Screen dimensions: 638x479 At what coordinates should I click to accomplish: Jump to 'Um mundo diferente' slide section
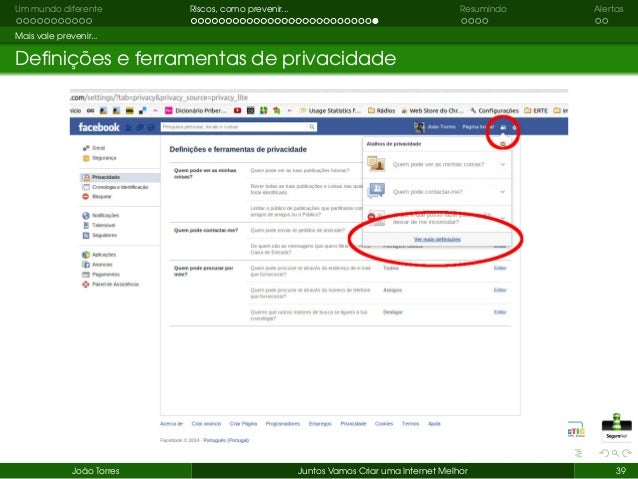tap(59, 9)
